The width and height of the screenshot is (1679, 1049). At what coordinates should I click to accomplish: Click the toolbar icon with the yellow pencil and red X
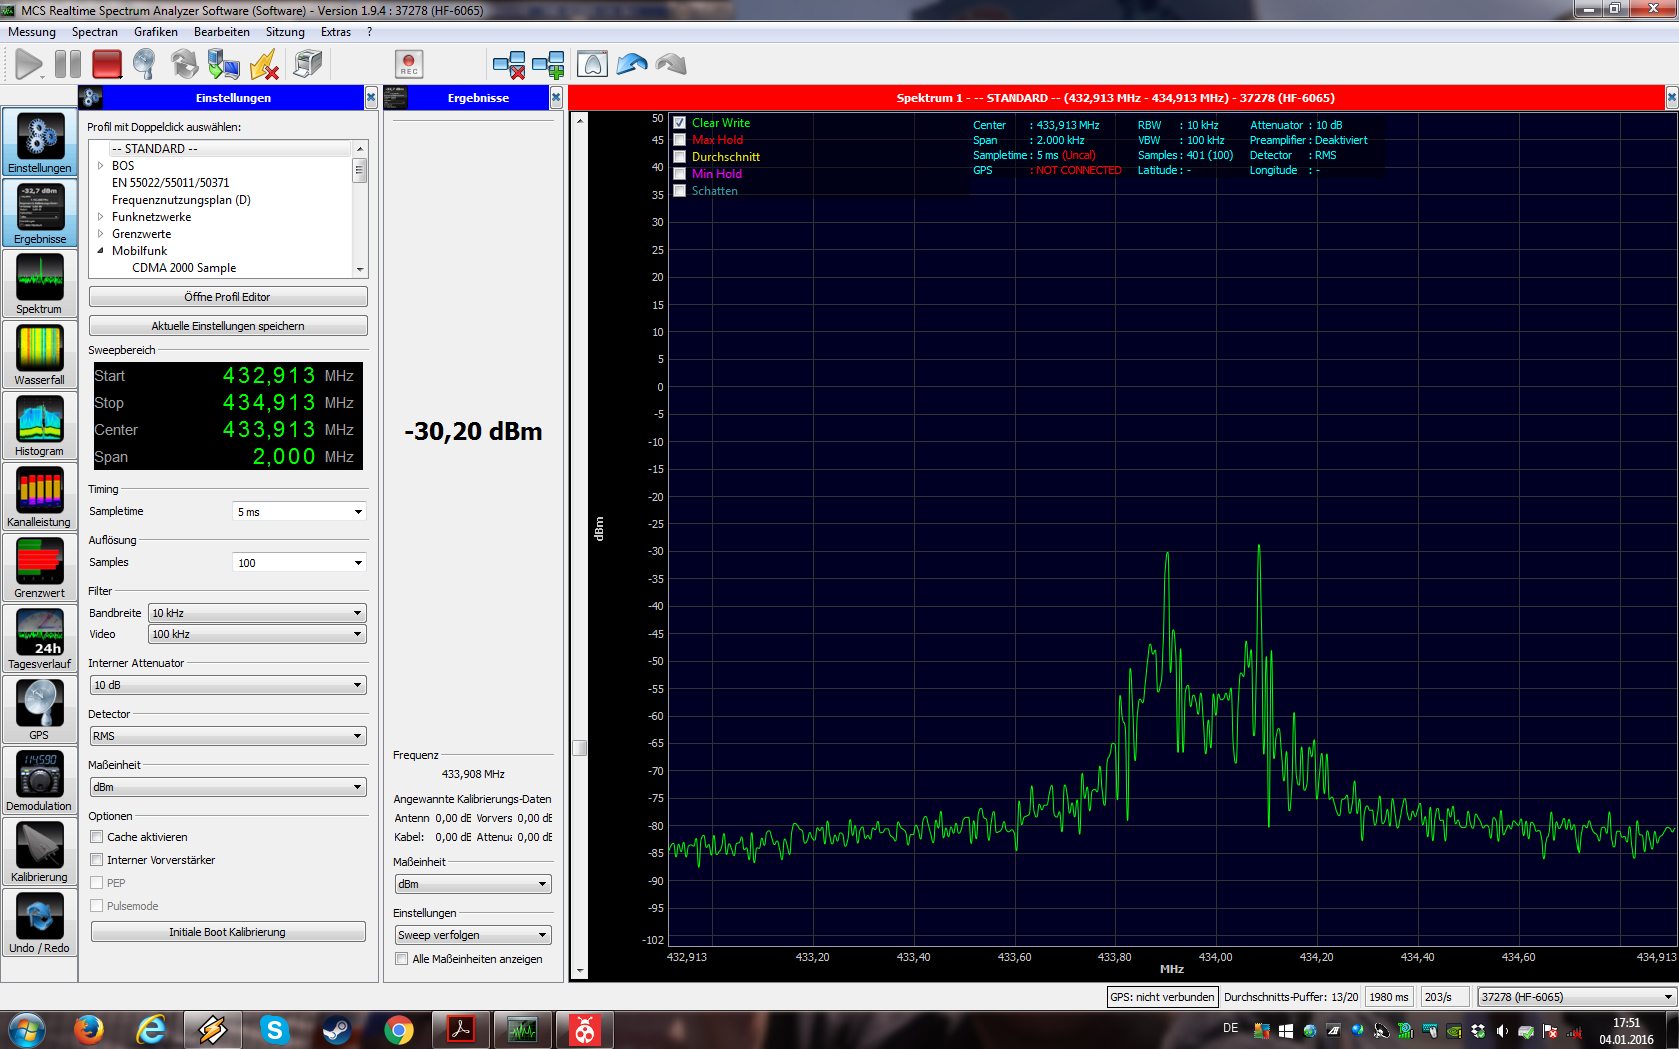265,65
